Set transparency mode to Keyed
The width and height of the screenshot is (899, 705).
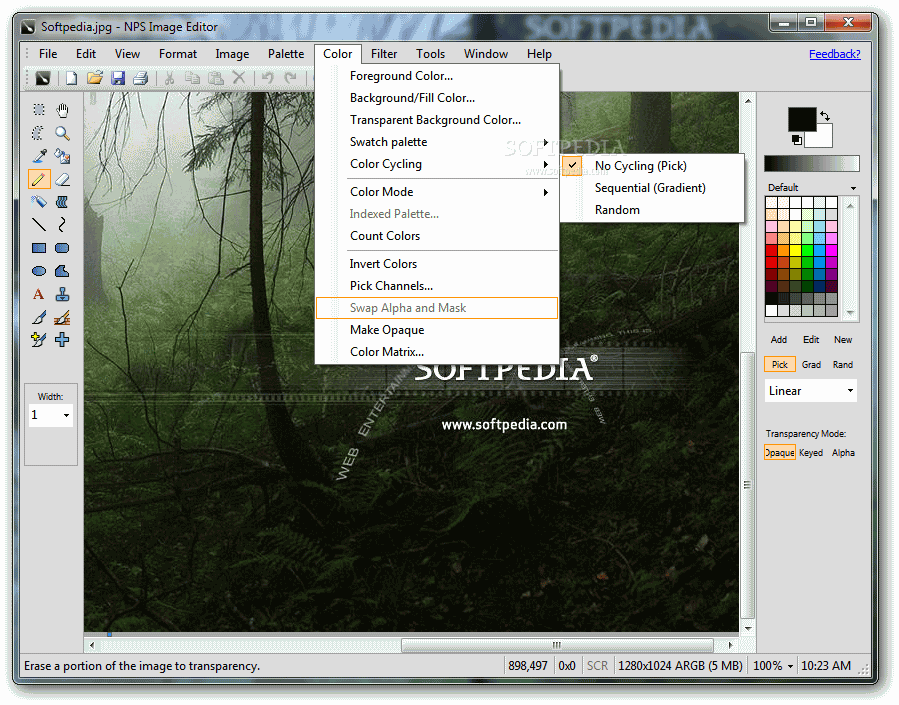click(811, 453)
